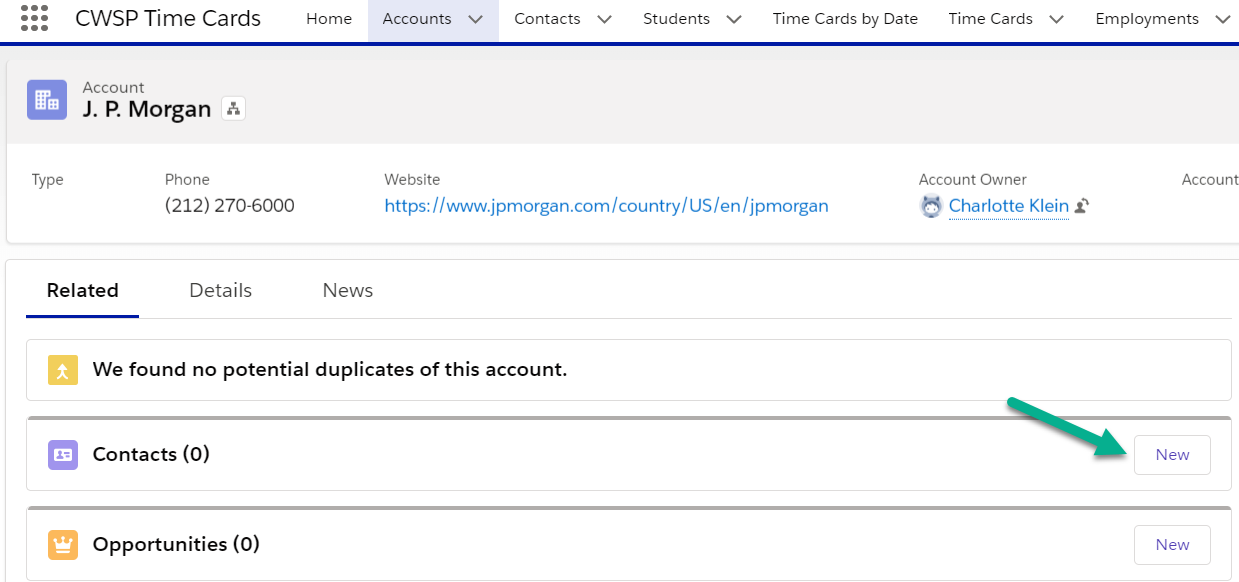Open the App Launcher grid icon
The image size is (1239, 582).
(x=34, y=18)
